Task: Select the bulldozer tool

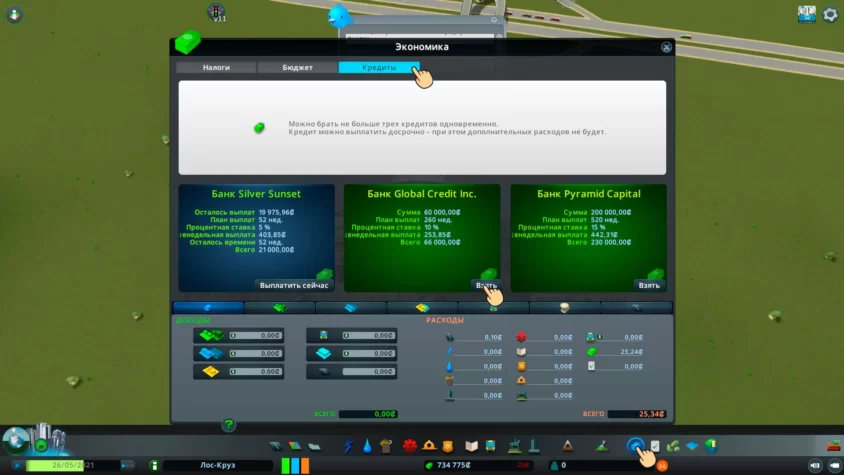Action: [834, 446]
